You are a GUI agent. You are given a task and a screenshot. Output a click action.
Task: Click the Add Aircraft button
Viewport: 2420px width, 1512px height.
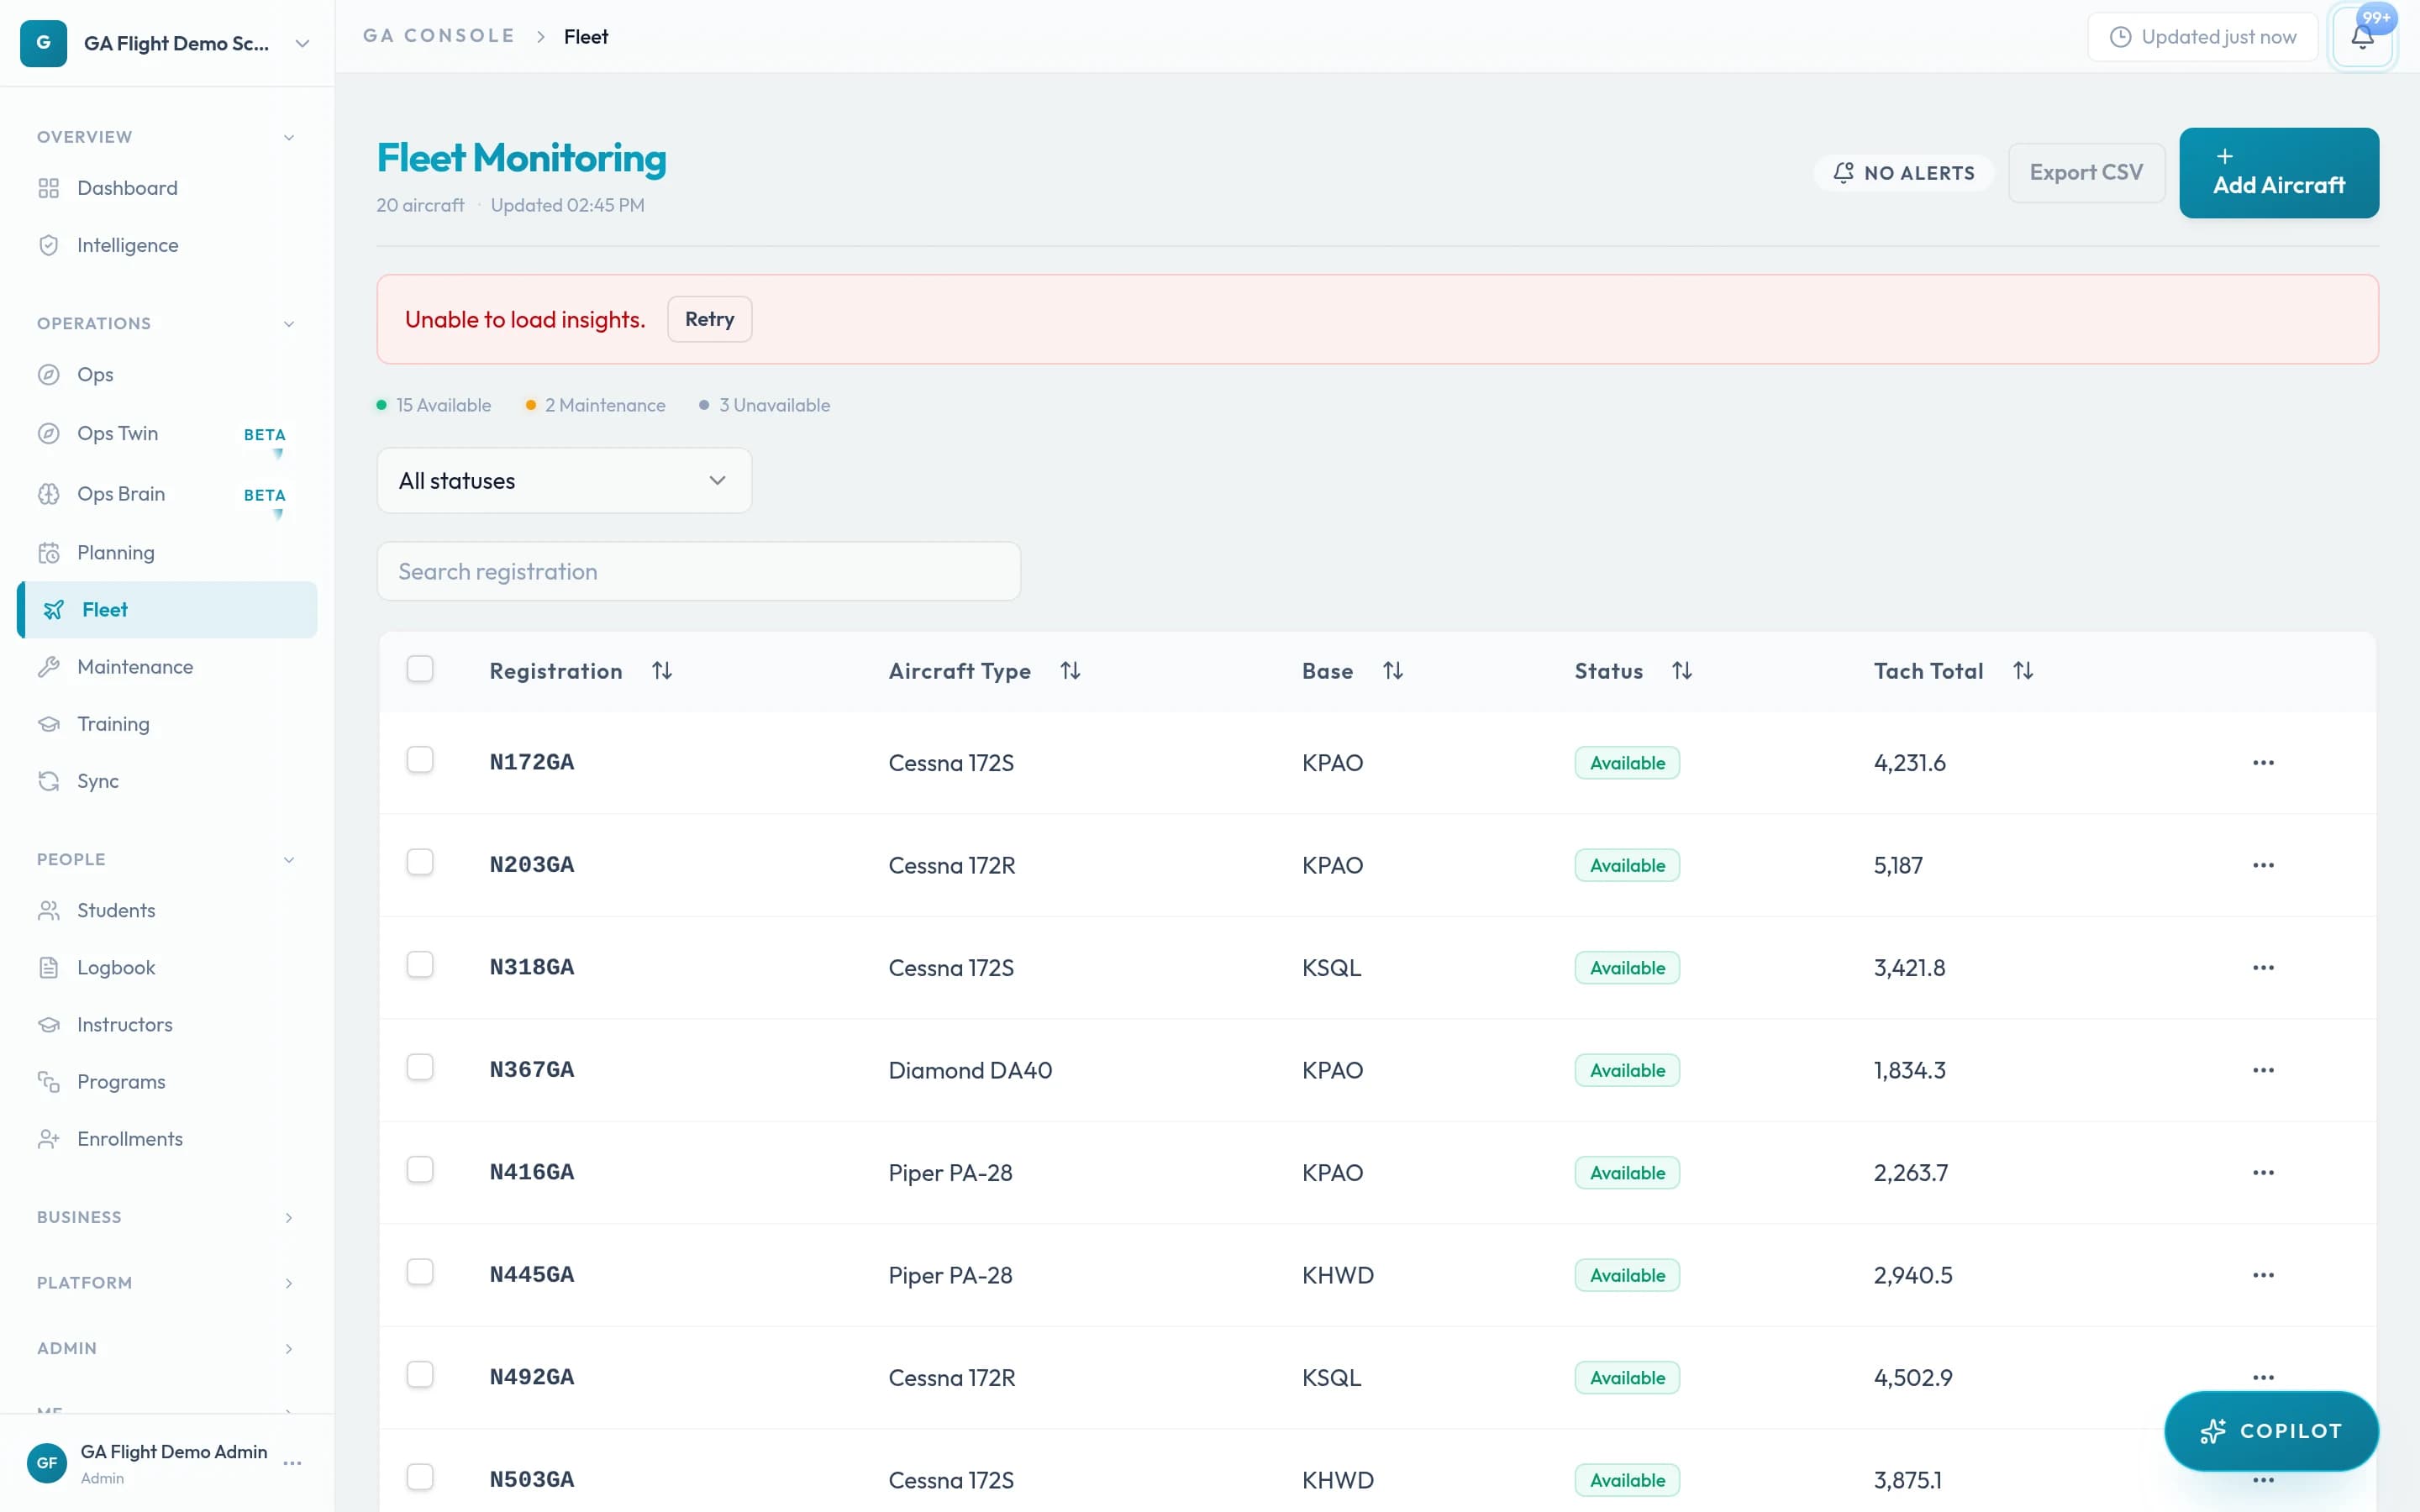tap(2278, 173)
